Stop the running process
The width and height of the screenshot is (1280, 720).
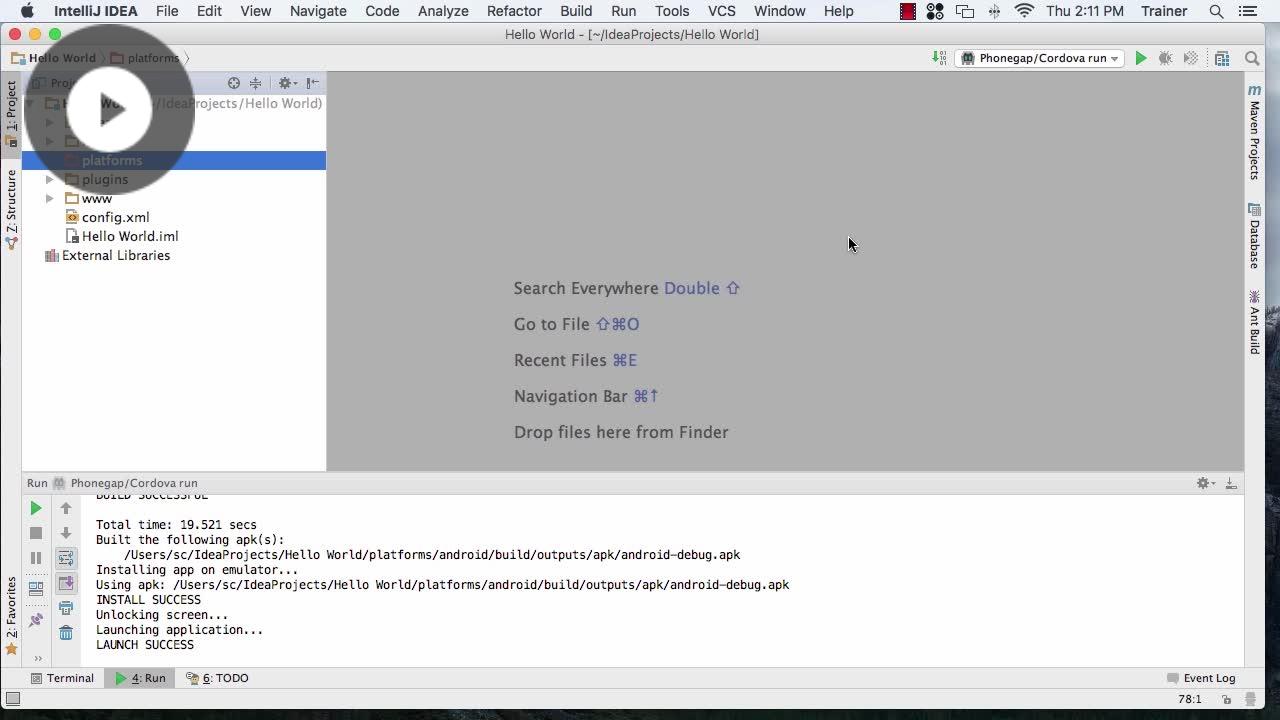pos(35,533)
